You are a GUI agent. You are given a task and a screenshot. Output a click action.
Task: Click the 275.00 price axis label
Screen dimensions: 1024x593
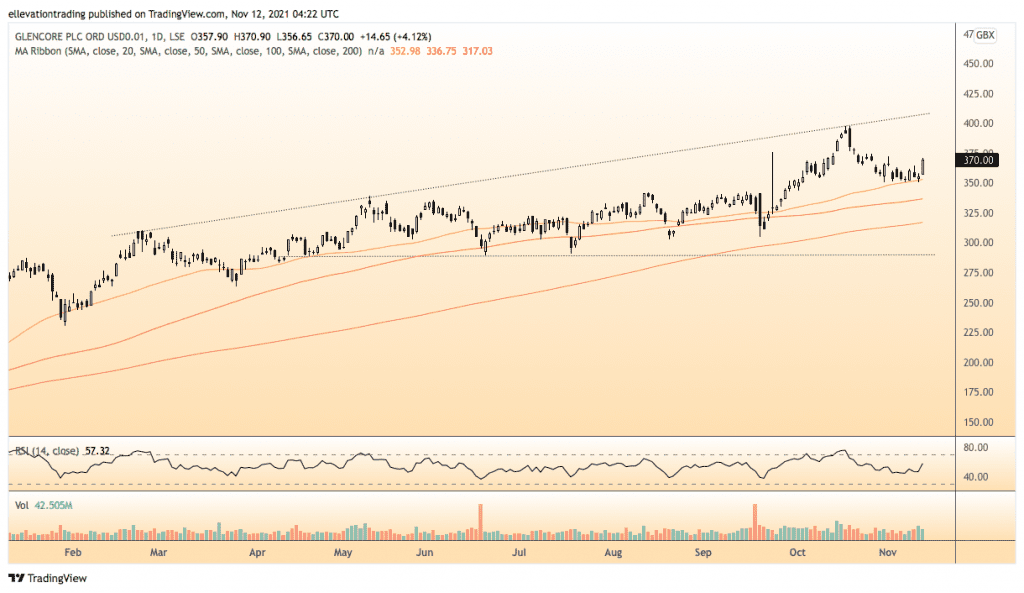(x=978, y=273)
